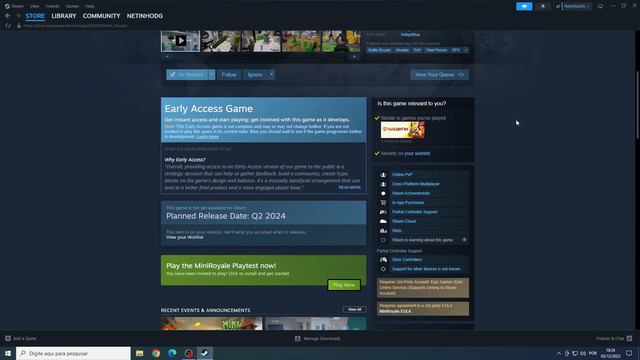Open the wishlist options dropdown arrow

(212, 75)
